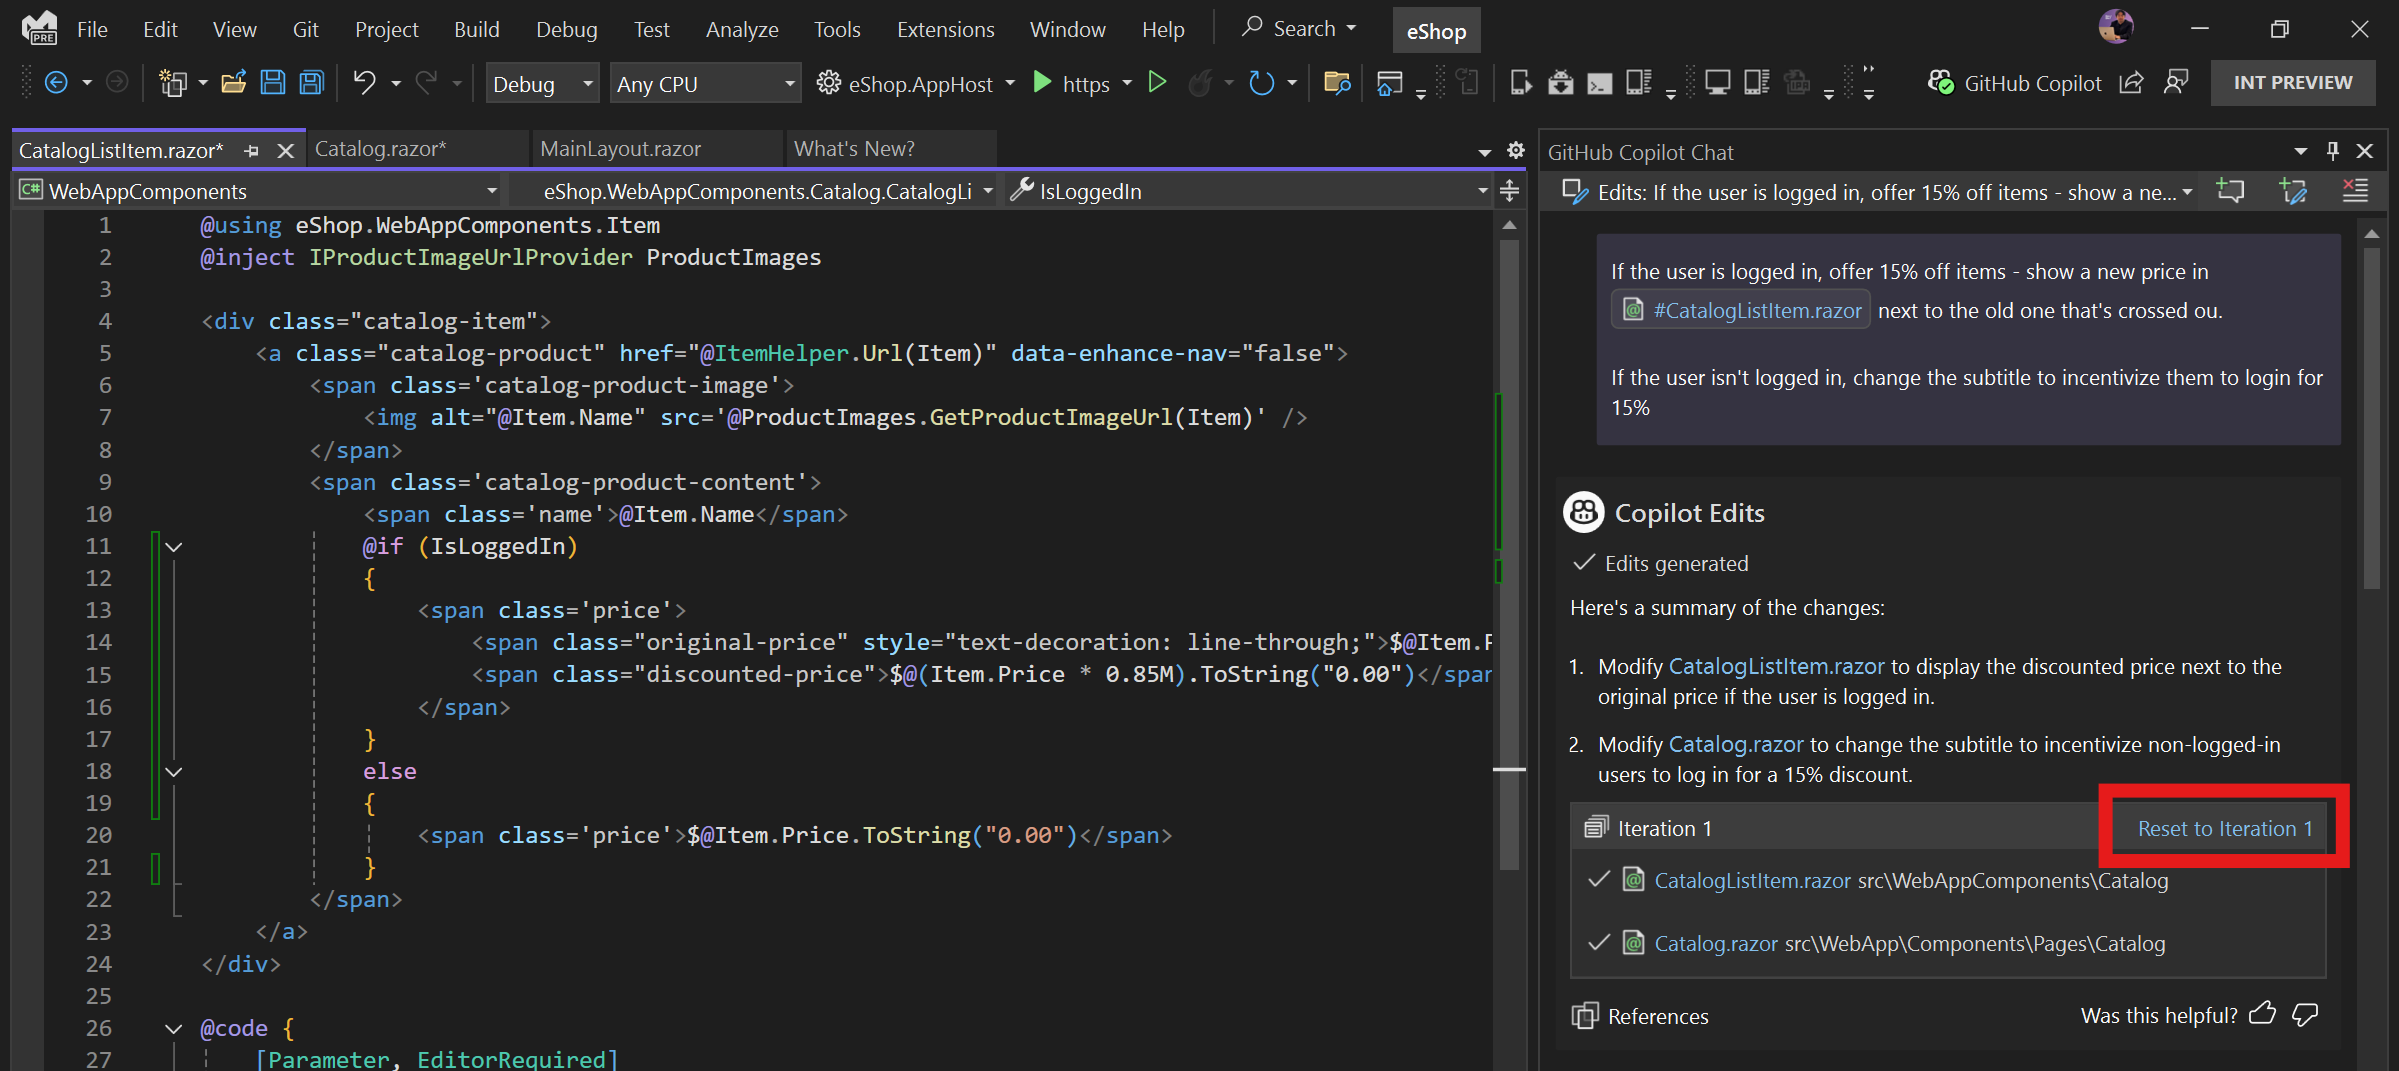
Task: Click the Save All toolbar icon
Action: [x=312, y=83]
